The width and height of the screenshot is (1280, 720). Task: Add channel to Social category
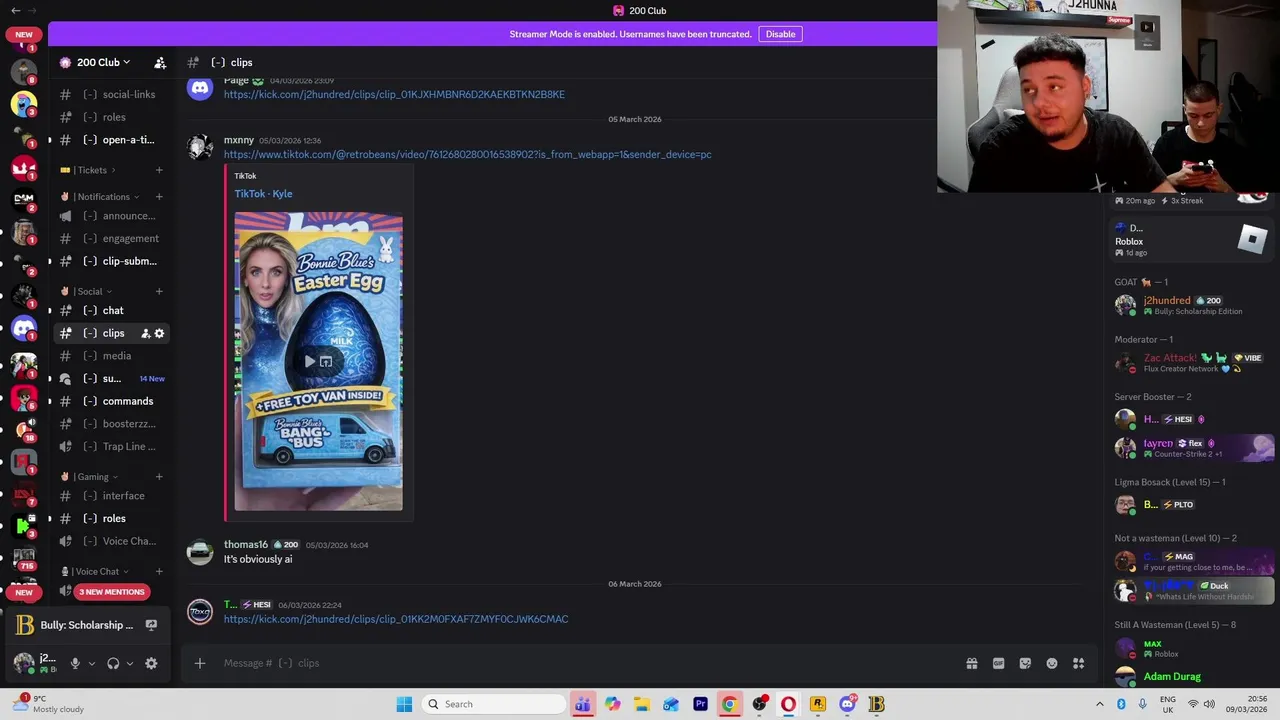pyautogui.click(x=159, y=292)
